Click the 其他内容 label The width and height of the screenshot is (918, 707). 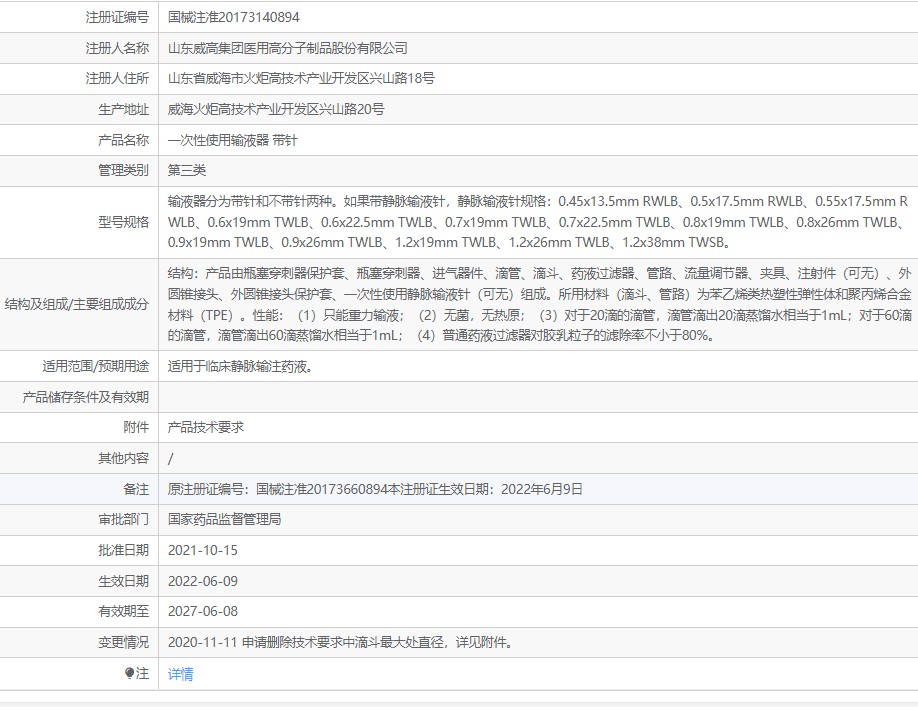[x=124, y=458]
